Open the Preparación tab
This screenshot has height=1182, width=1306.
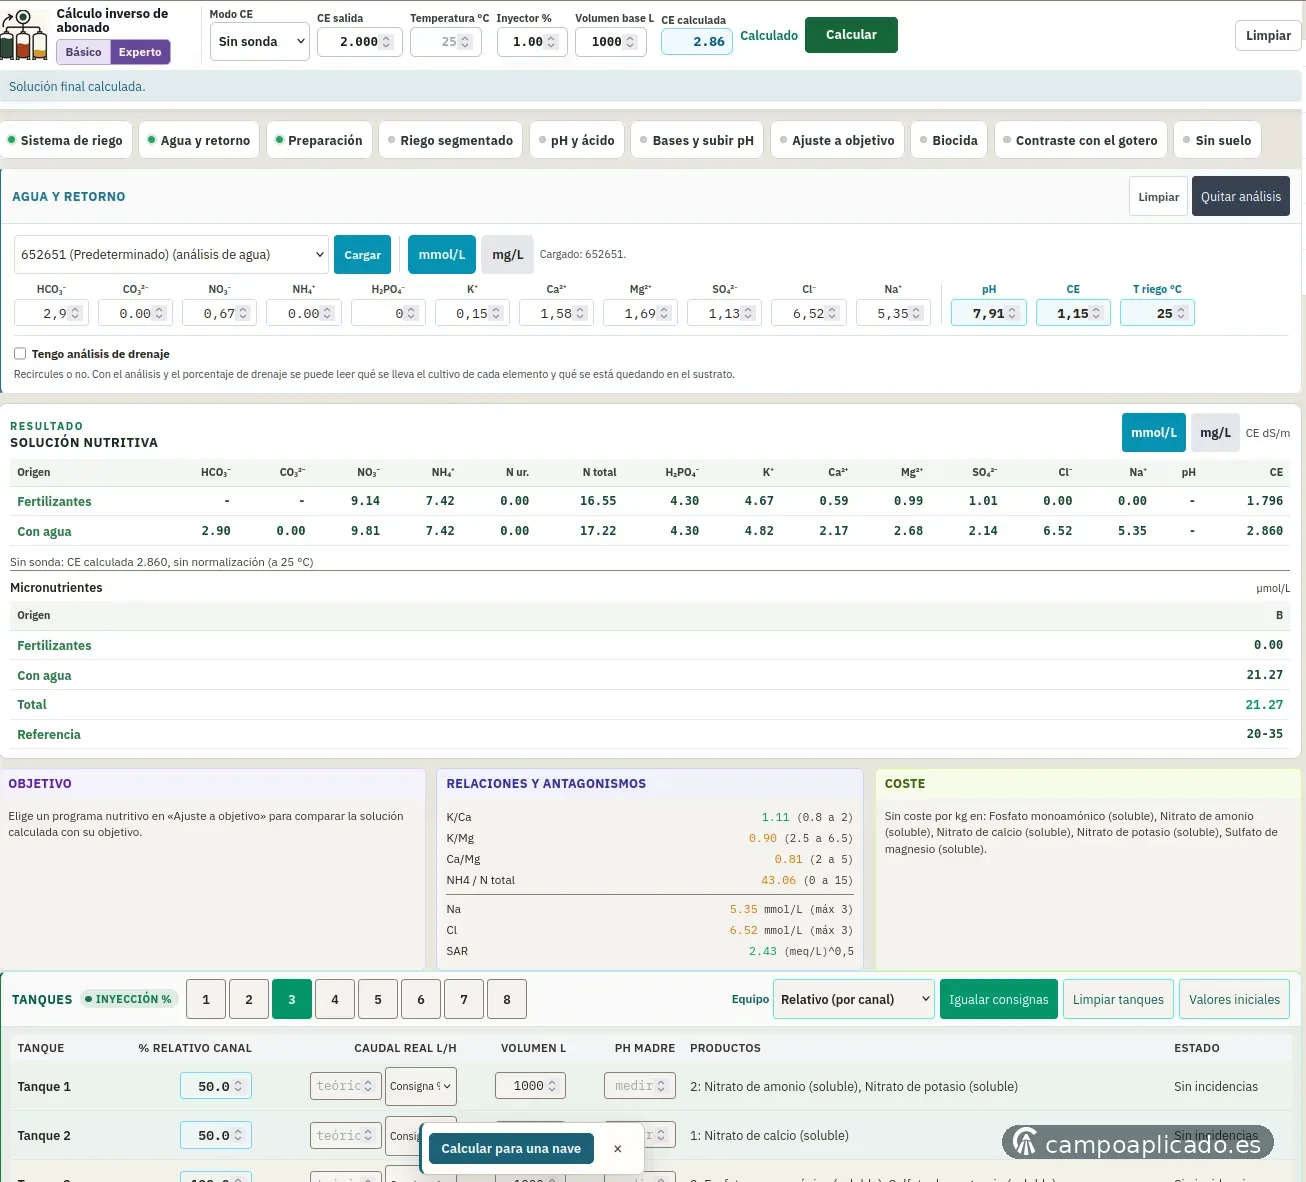pyautogui.click(x=319, y=140)
